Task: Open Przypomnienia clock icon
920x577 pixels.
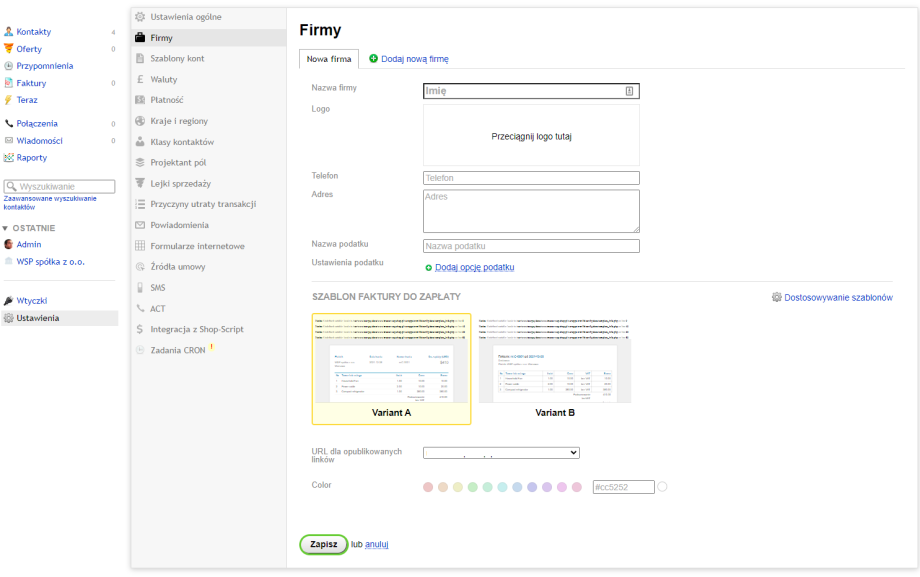Action: (9, 66)
